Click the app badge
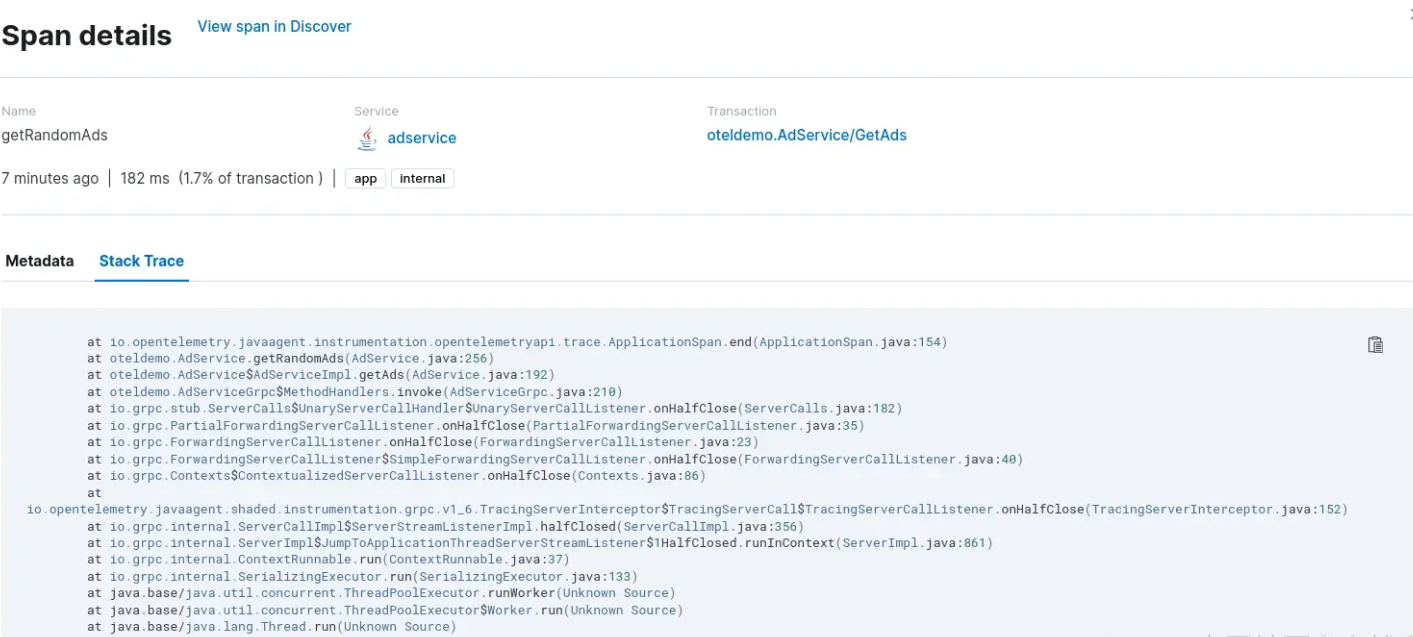Screen dimensions: 1413x637 365,179
